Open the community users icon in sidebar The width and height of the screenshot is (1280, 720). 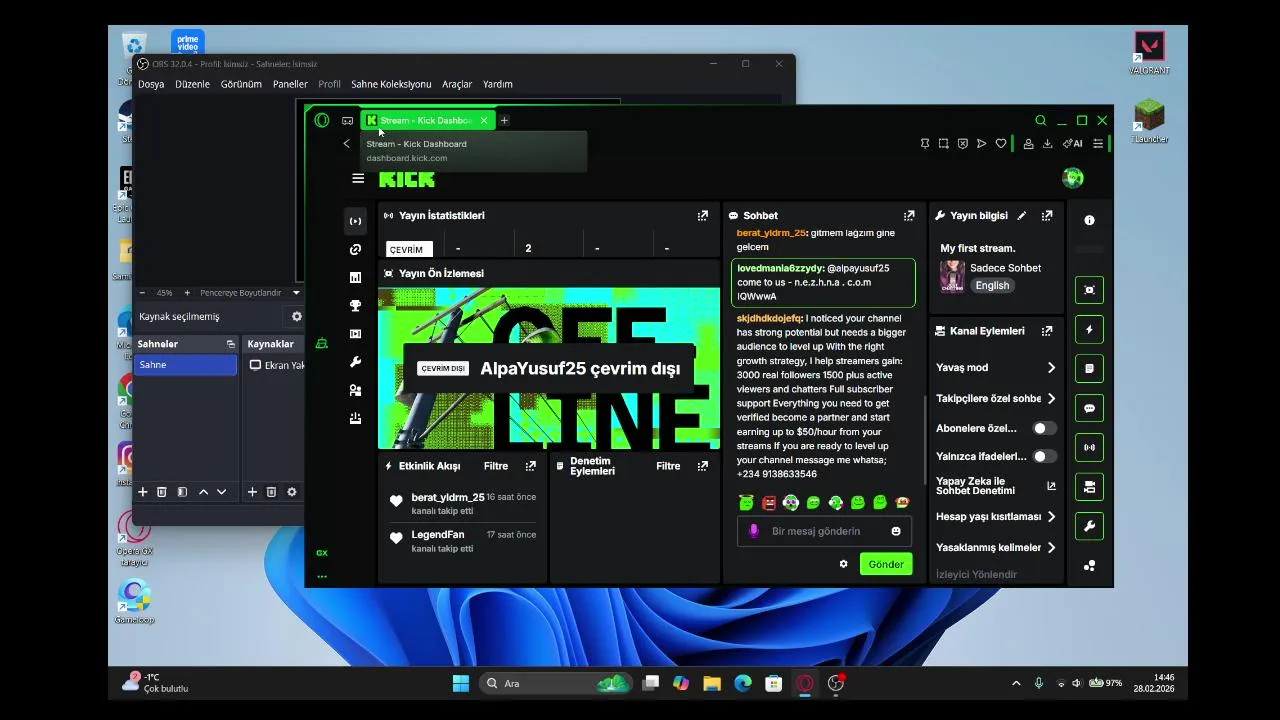[x=355, y=390]
